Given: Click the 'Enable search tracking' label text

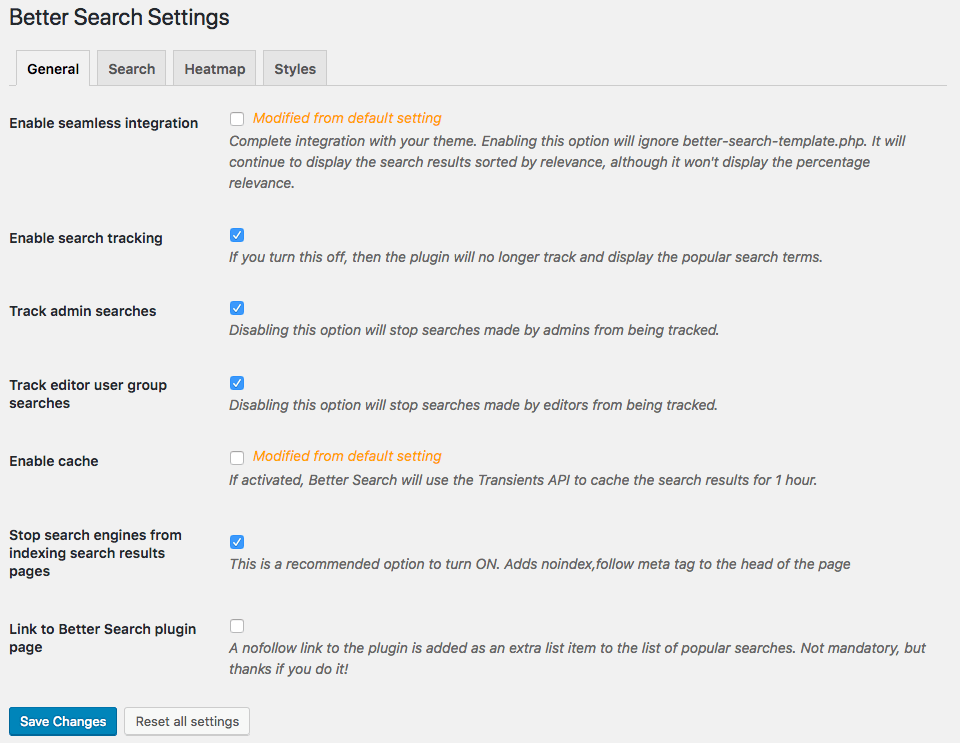Looking at the screenshot, I should (86, 238).
